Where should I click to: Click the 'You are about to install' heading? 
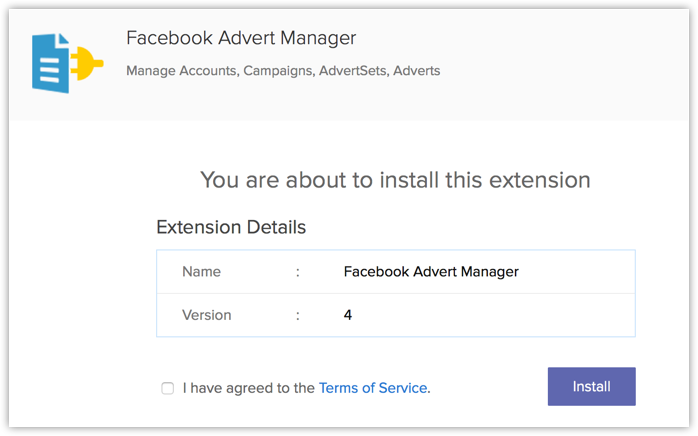[395, 180]
